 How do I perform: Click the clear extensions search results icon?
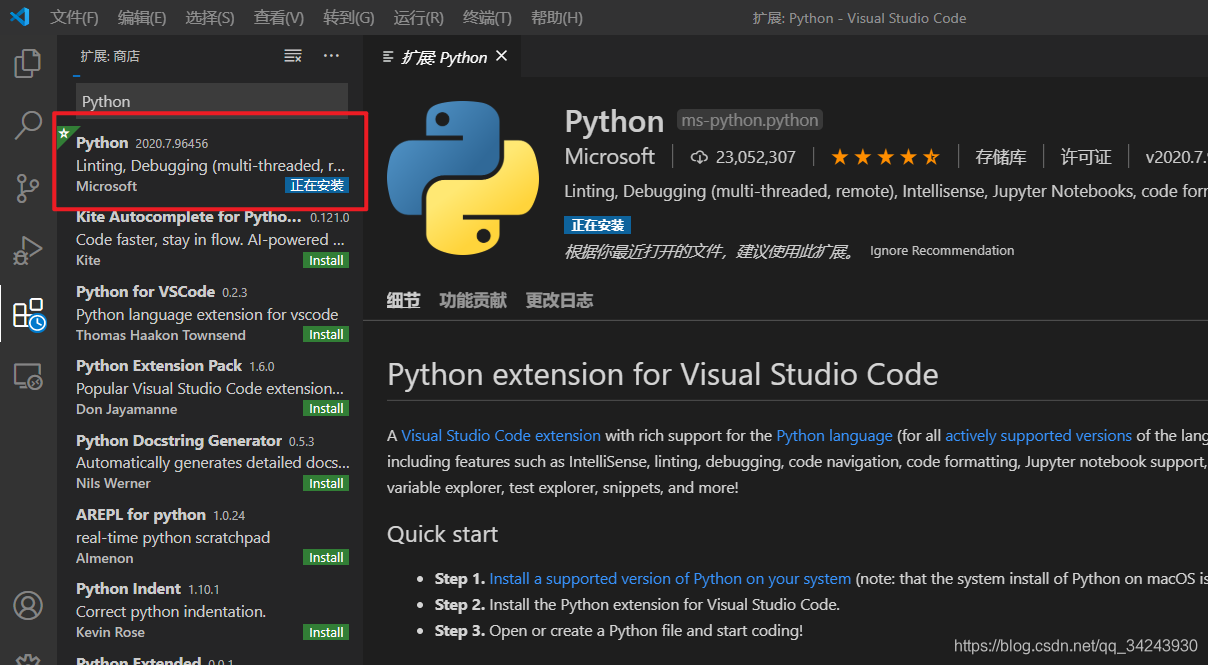tap(293, 56)
